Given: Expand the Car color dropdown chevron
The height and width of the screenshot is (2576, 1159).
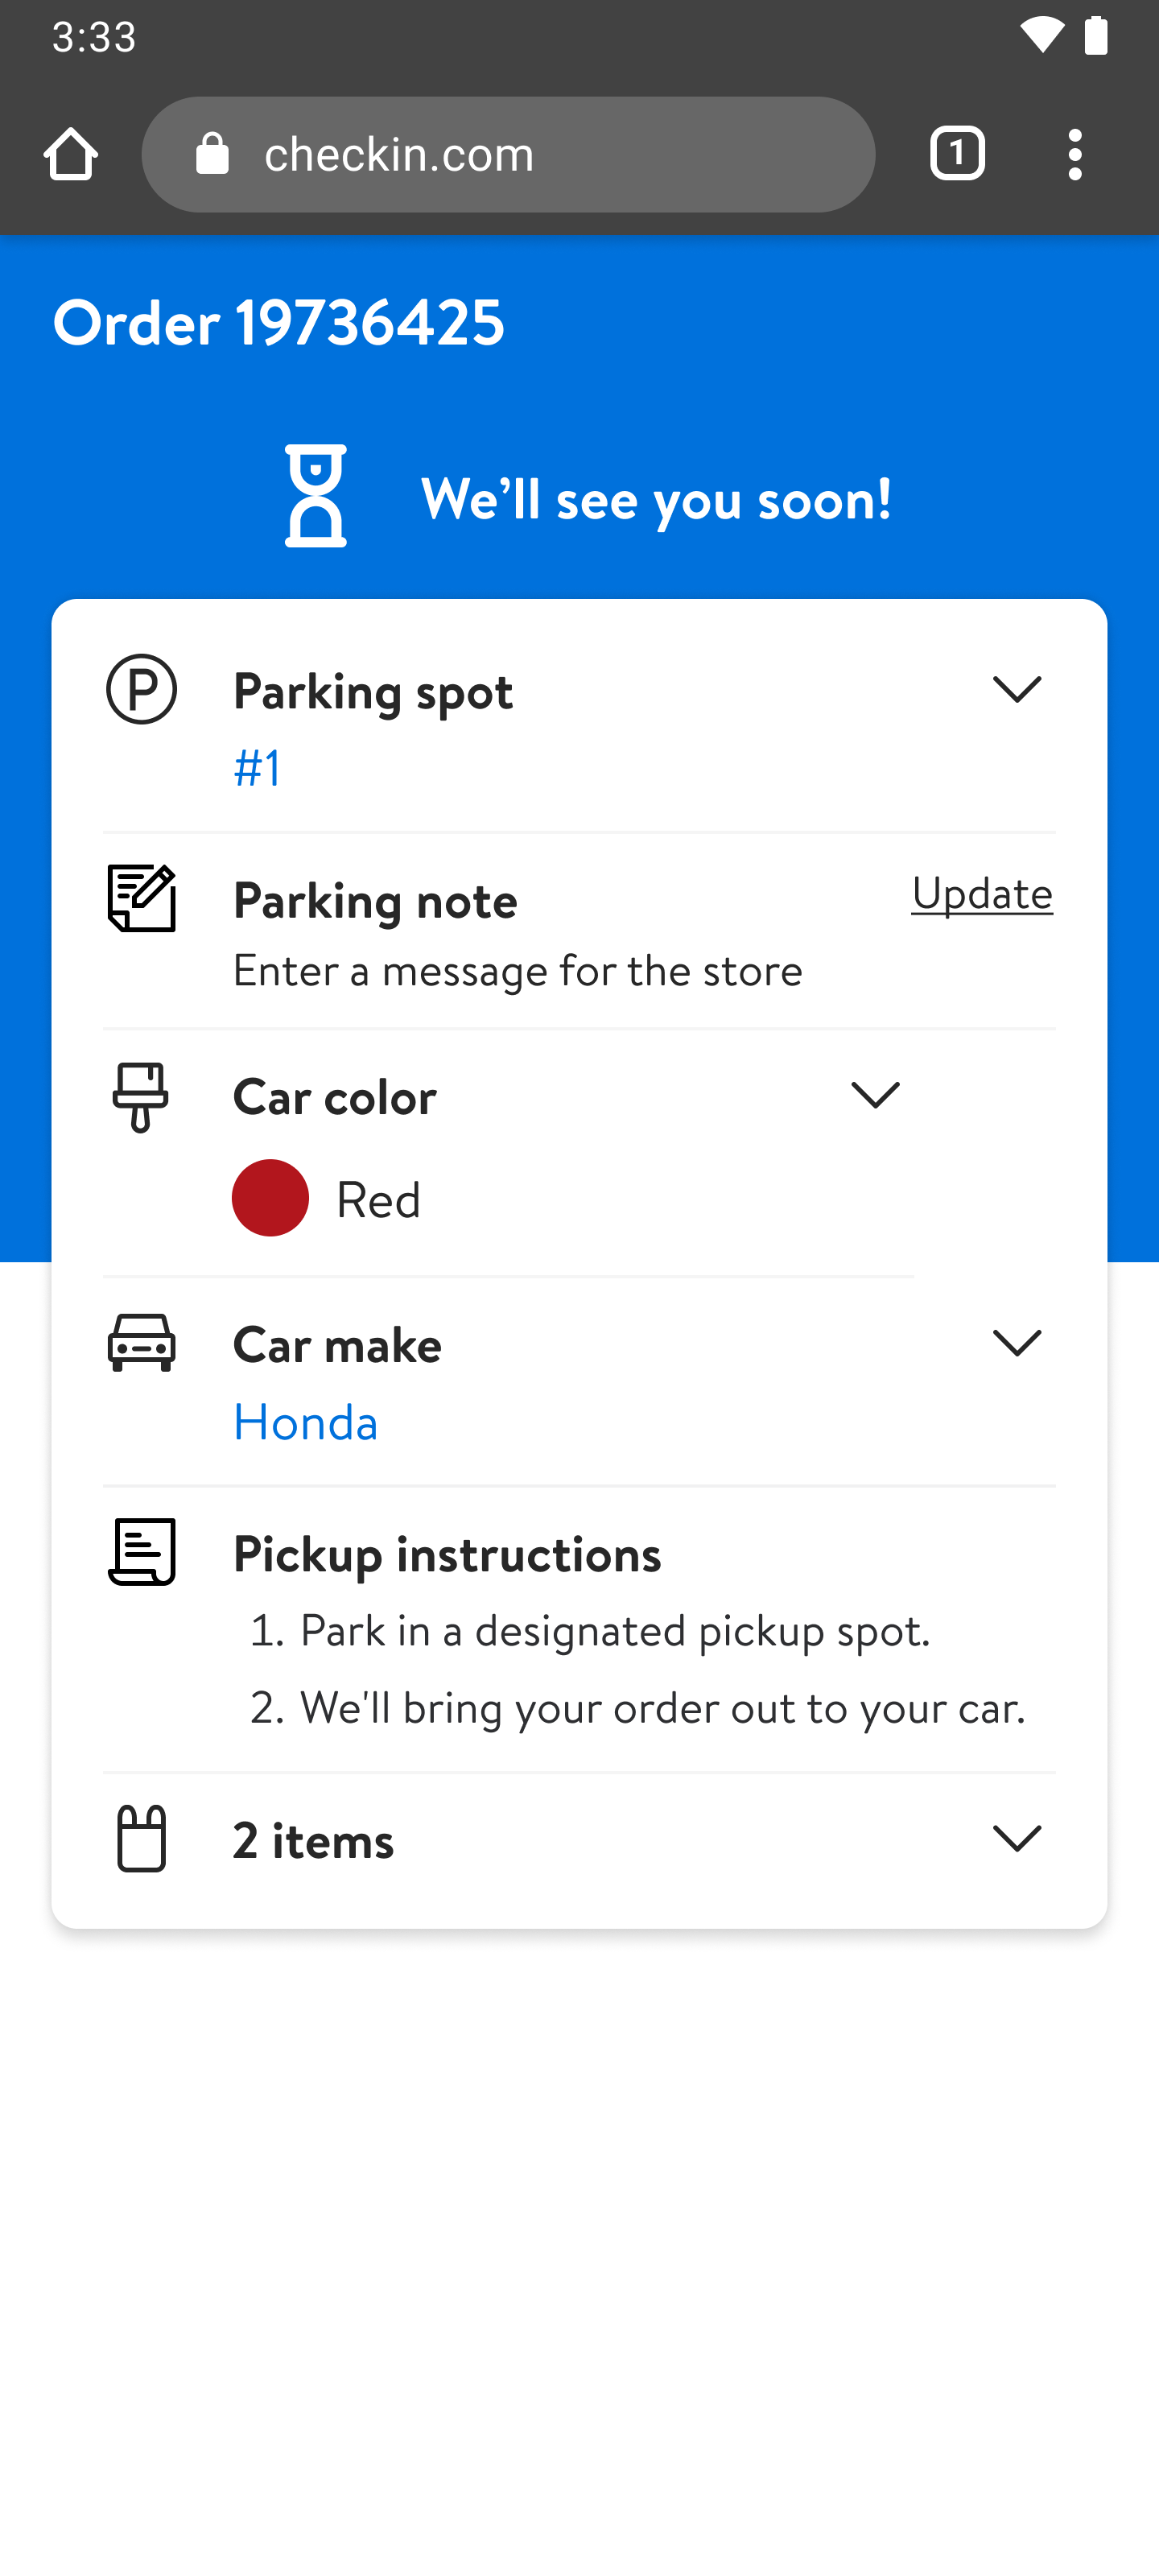Looking at the screenshot, I should [x=875, y=1095].
